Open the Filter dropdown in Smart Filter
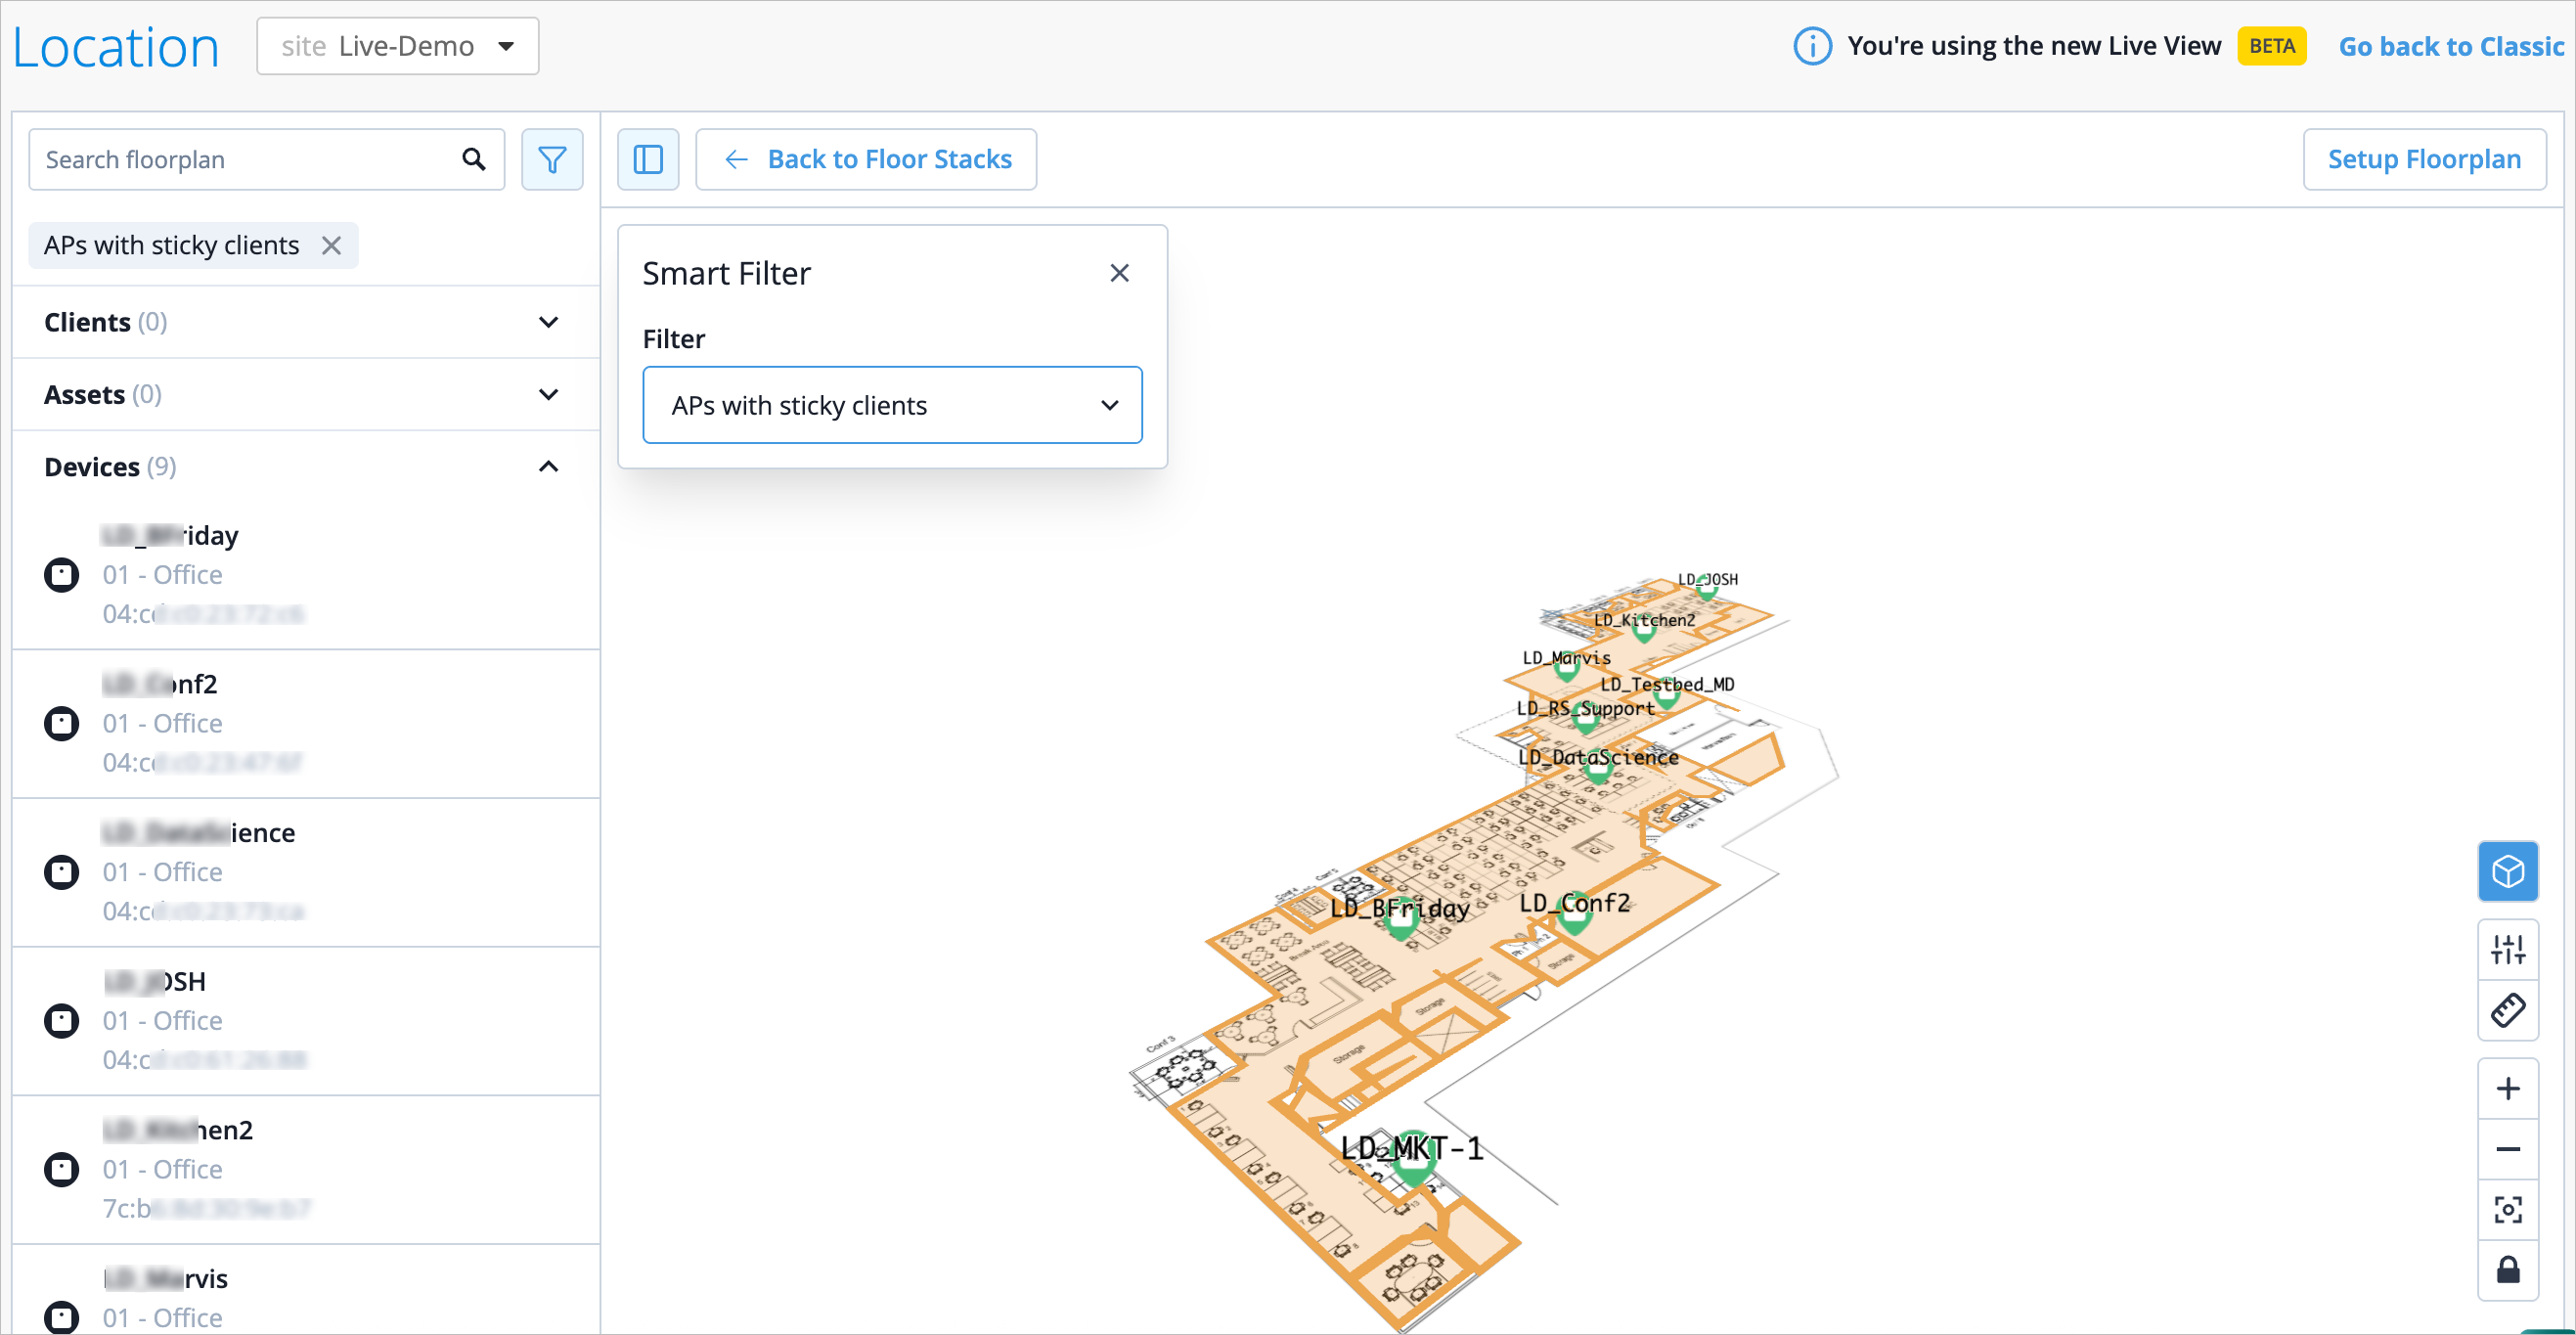Image resolution: width=2576 pixels, height=1335 pixels. pyautogui.click(x=892, y=405)
